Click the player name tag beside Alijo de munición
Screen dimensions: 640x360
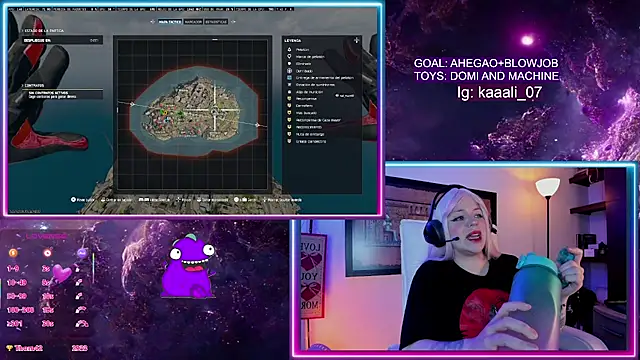coord(345,96)
